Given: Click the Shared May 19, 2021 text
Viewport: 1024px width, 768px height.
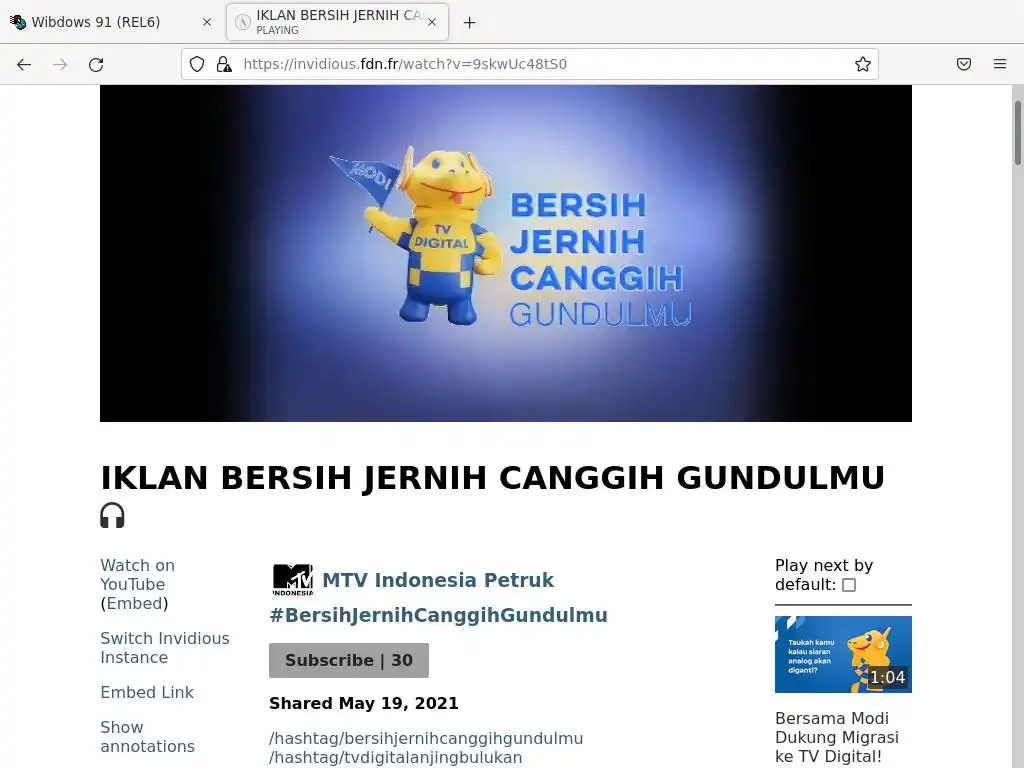Looking at the screenshot, I should 364,703.
